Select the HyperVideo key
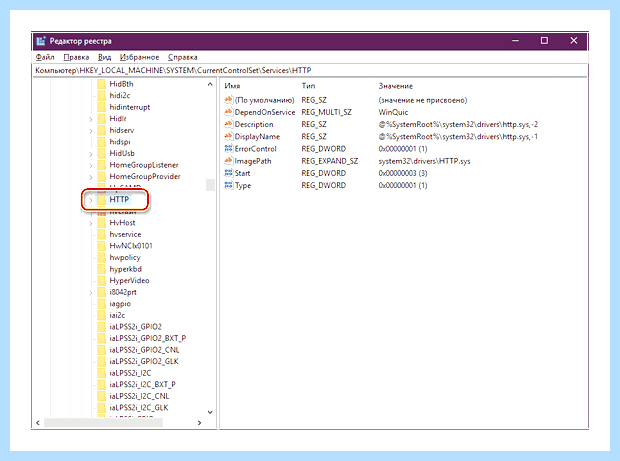 pos(129,280)
